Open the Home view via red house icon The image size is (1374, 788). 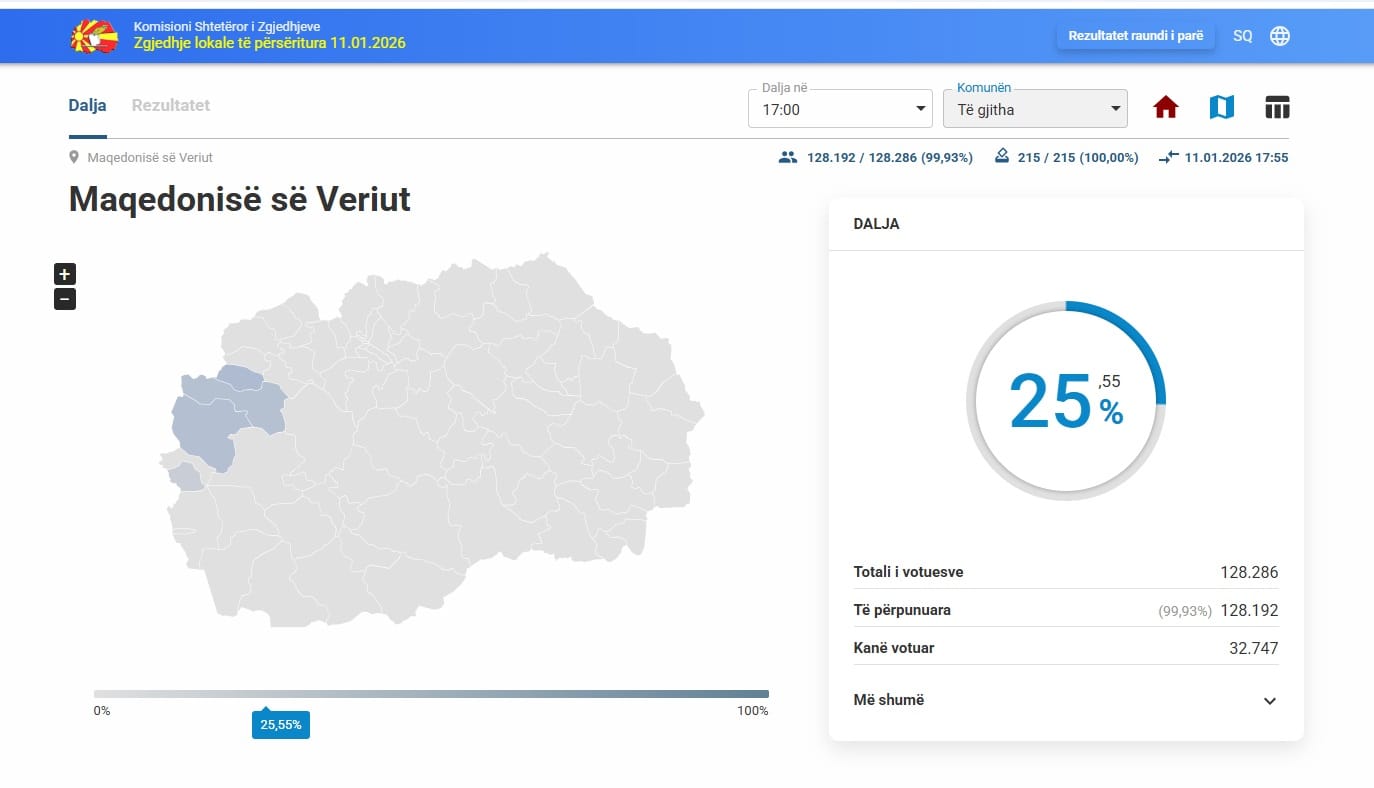point(1164,105)
